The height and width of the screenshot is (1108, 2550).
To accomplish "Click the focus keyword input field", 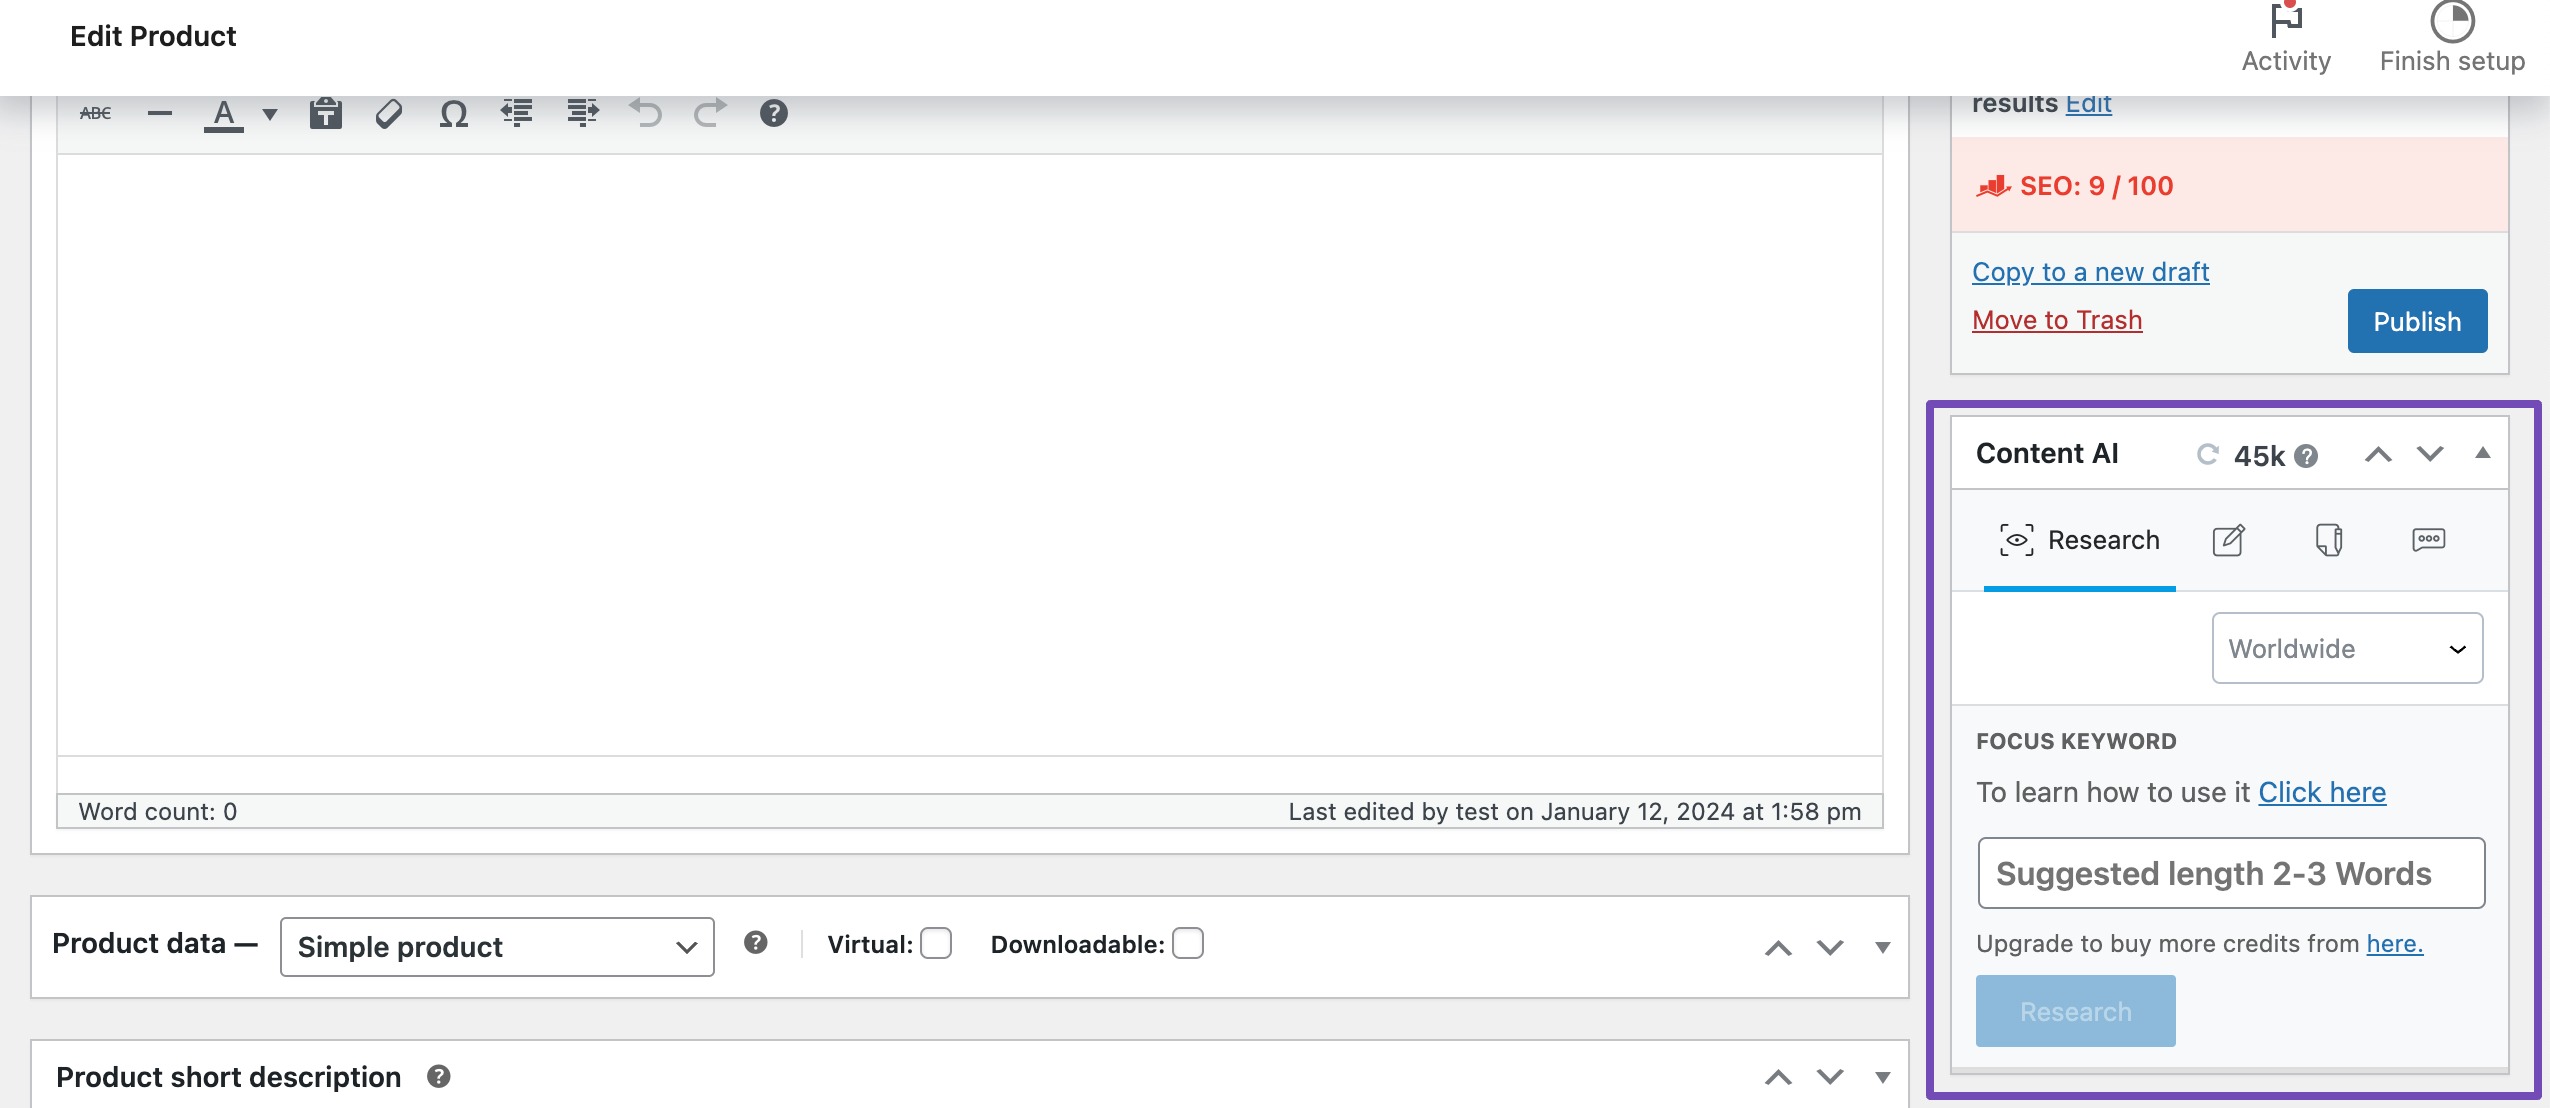I will 2230,872.
